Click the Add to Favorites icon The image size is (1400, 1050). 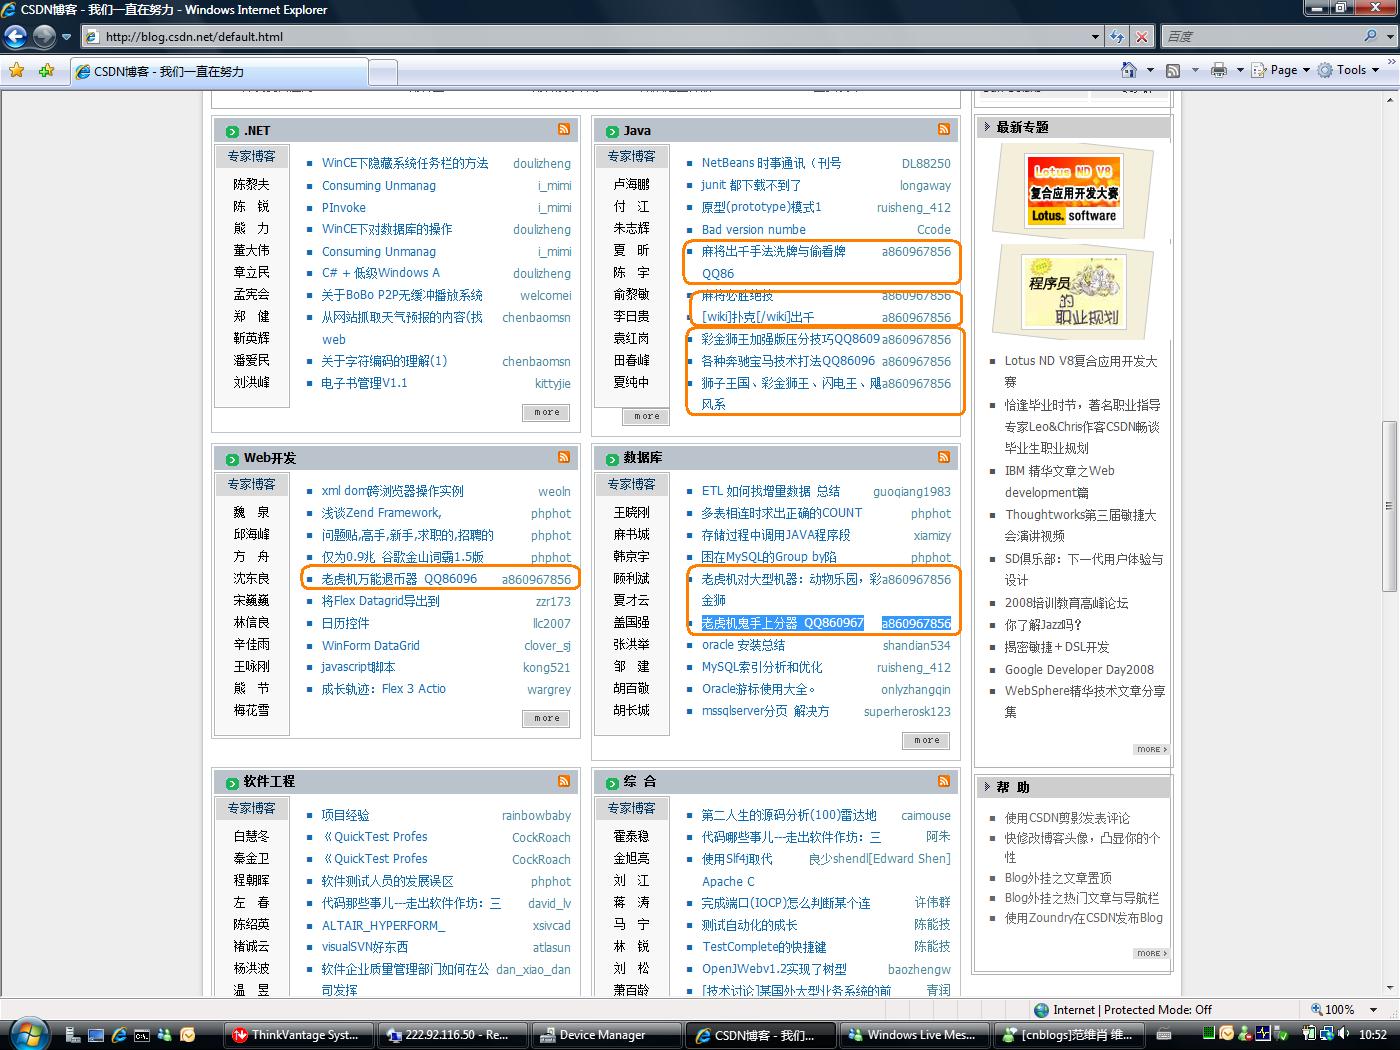click(x=46, y=71)
